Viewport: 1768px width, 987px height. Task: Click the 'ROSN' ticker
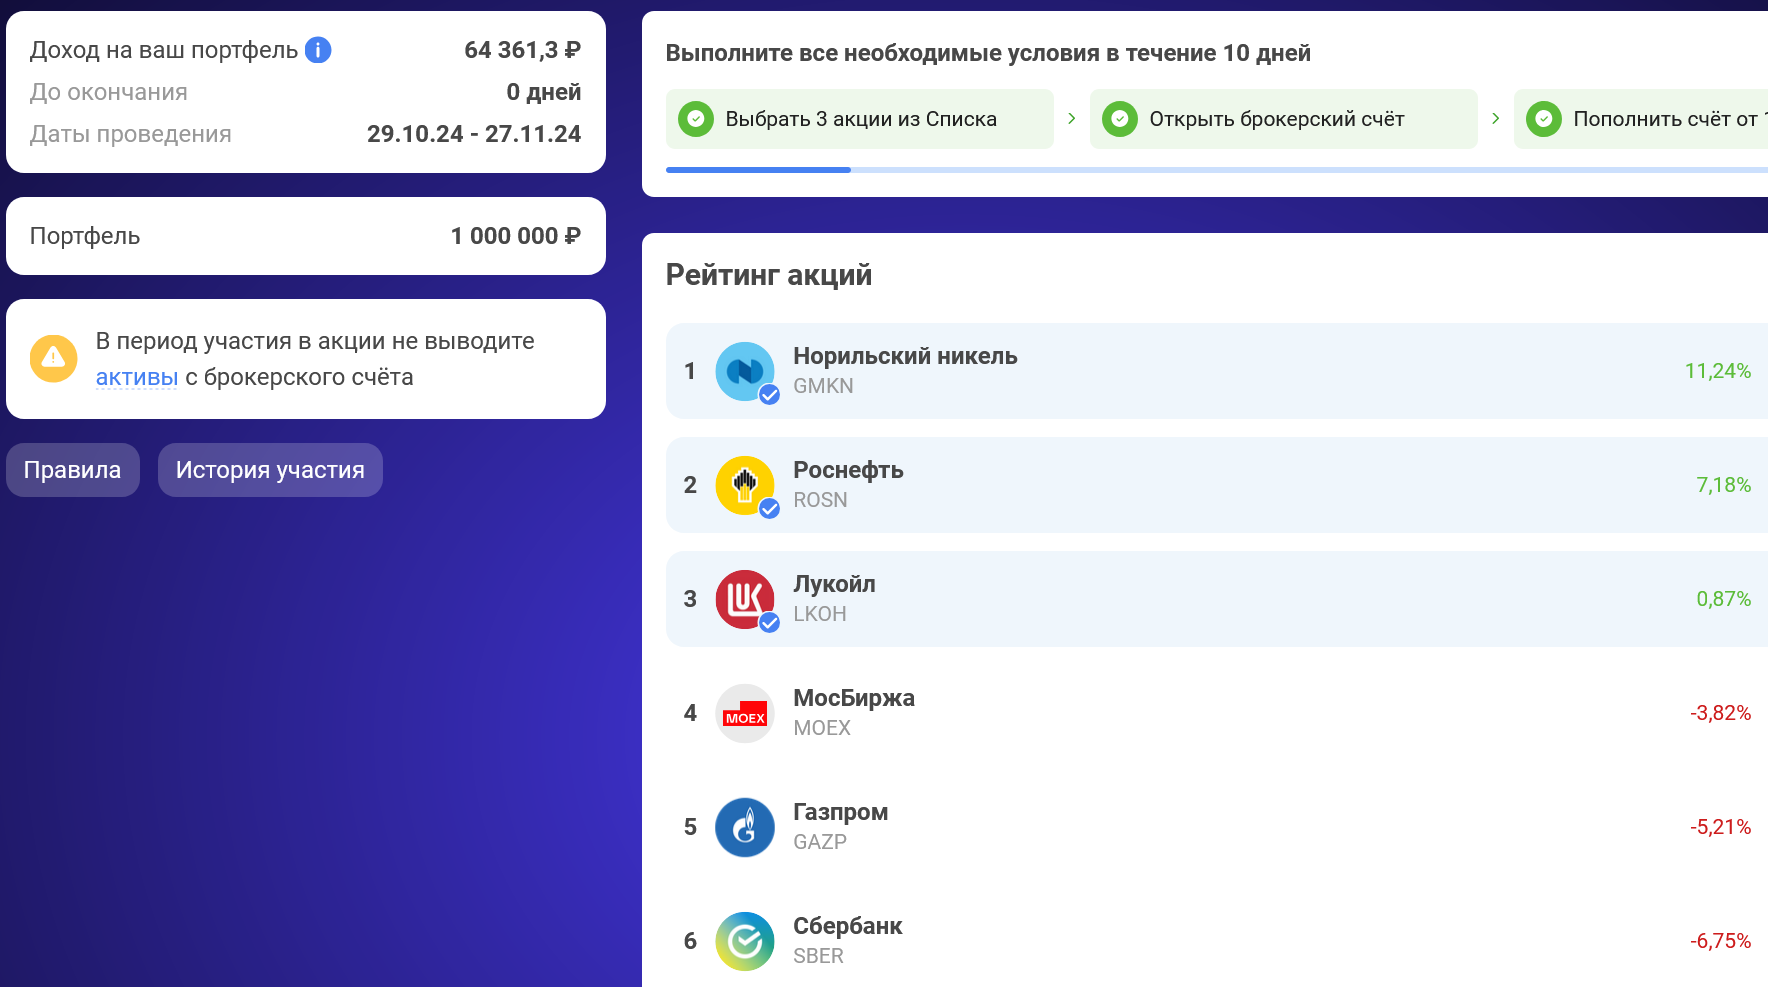click(820, 500)
